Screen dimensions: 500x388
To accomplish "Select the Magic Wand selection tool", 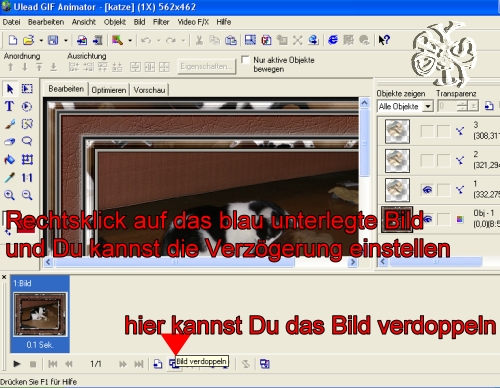I will coord(27,124).
